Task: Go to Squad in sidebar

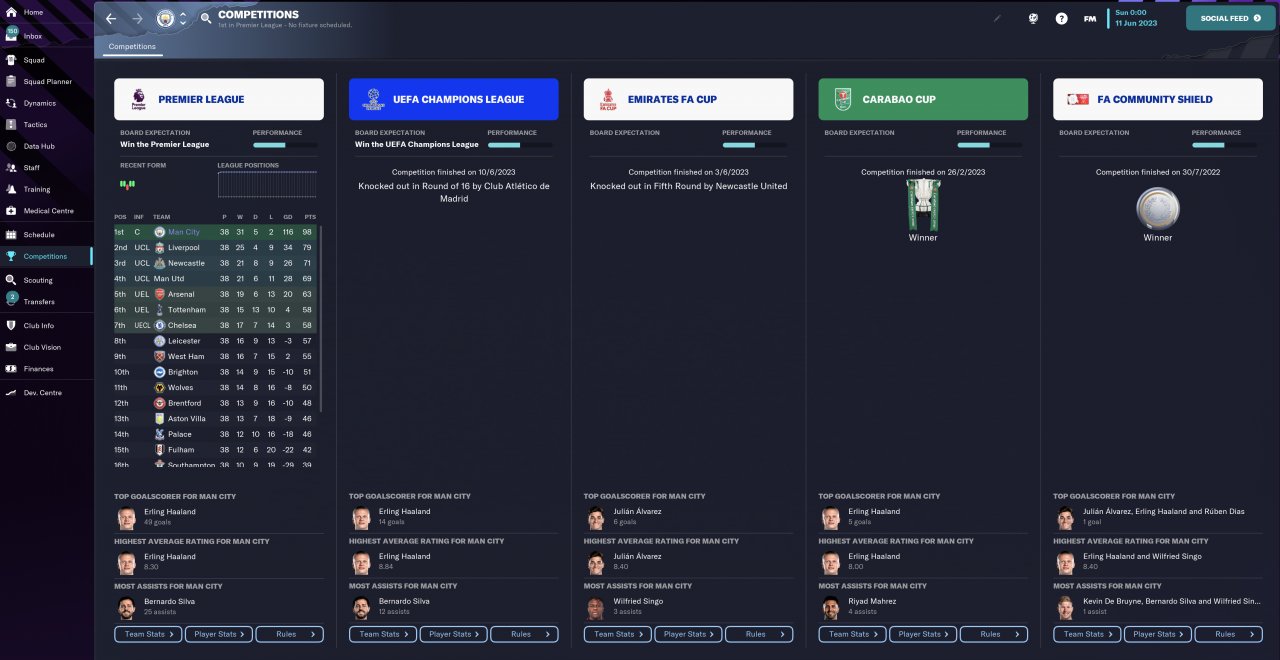Action: click(x=46, y=60)
